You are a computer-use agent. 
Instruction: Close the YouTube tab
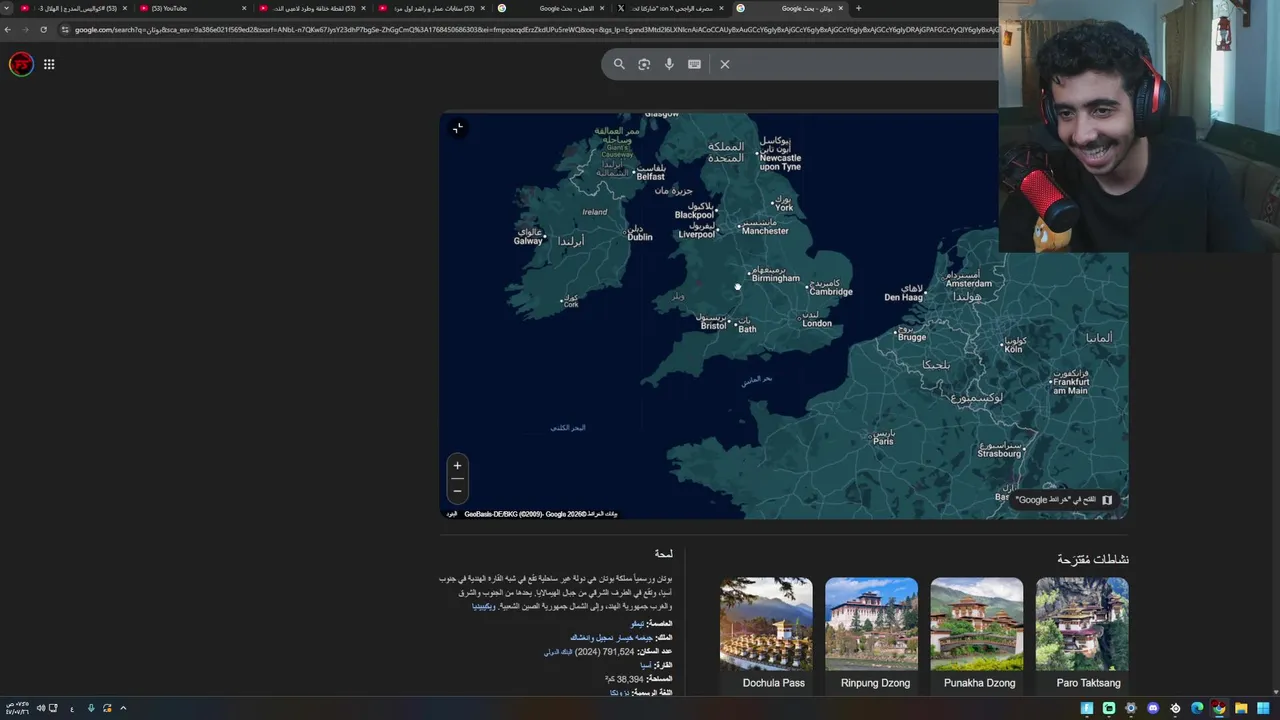click(244, 8)
